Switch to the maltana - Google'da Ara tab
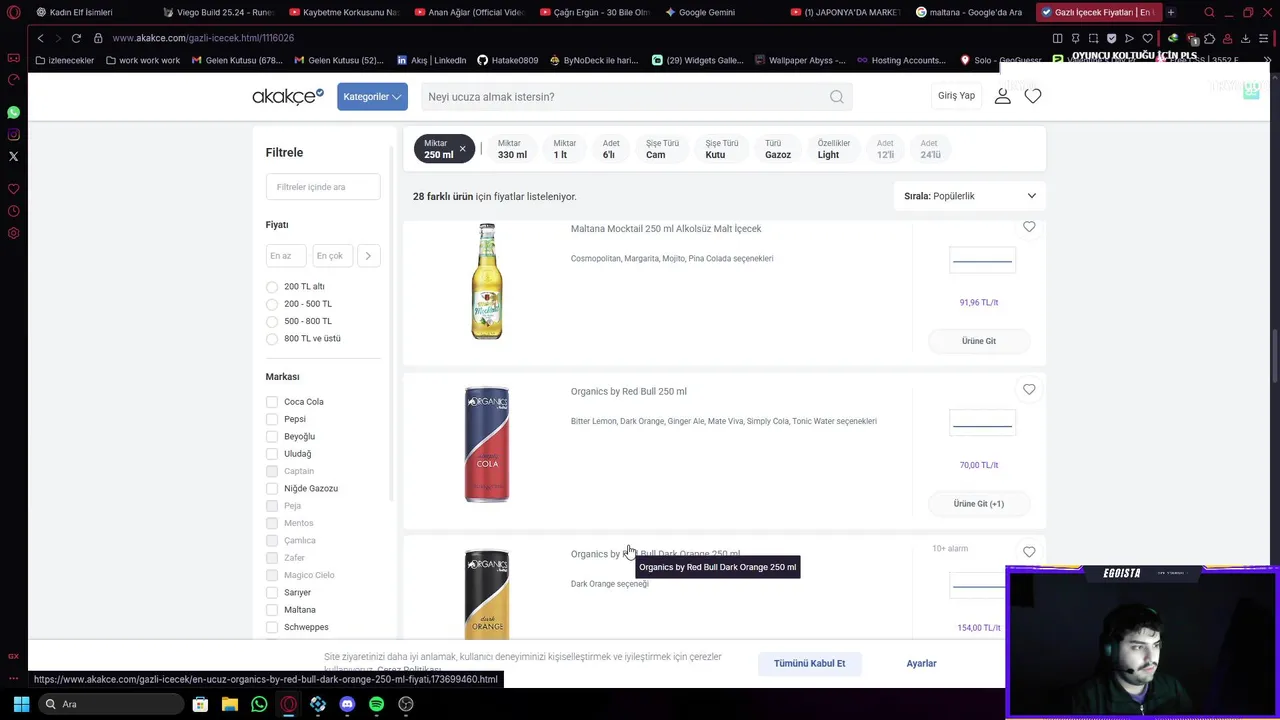Image resolution: width=1280 pixels, height=720 pixels. 968,12
